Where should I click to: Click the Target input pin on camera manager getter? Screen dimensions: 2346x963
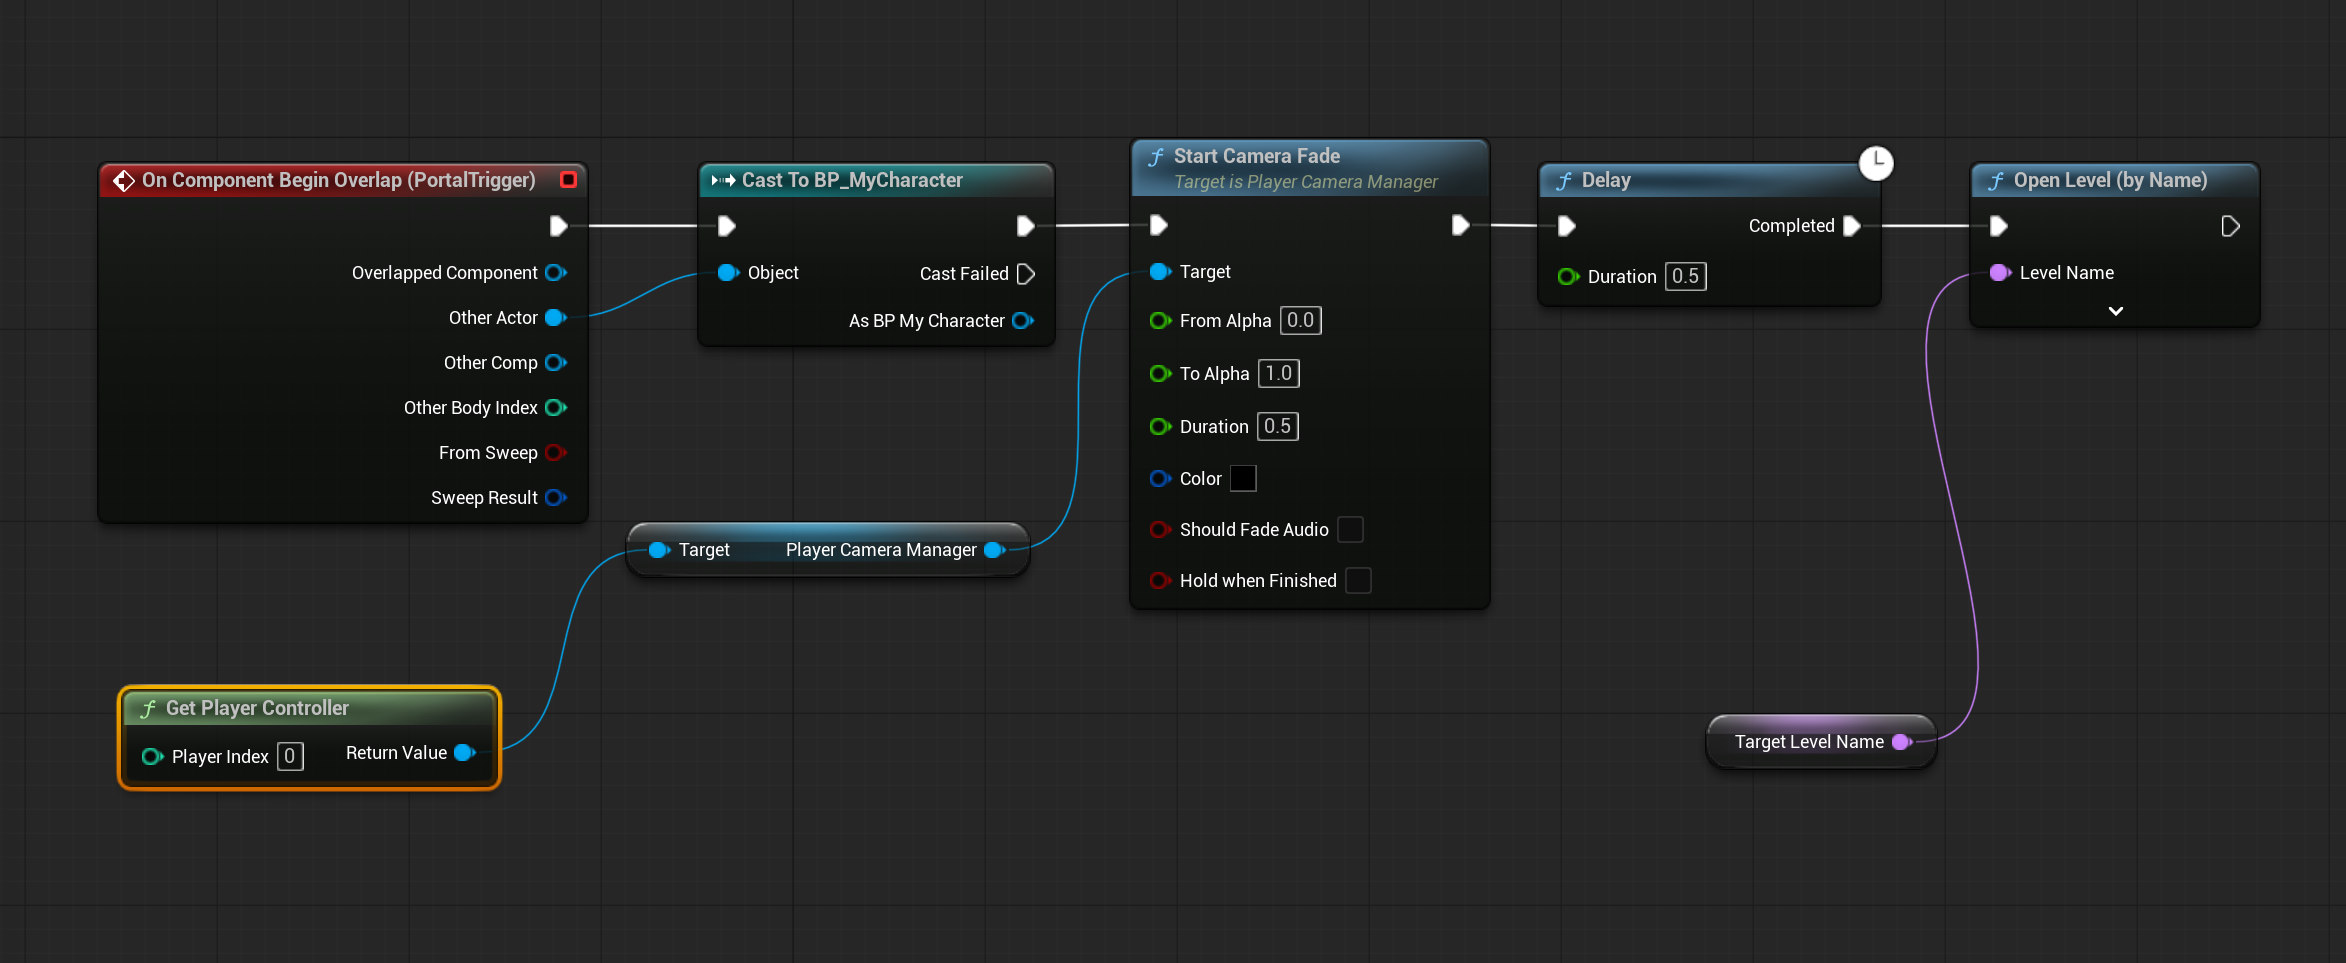(659, 550)
